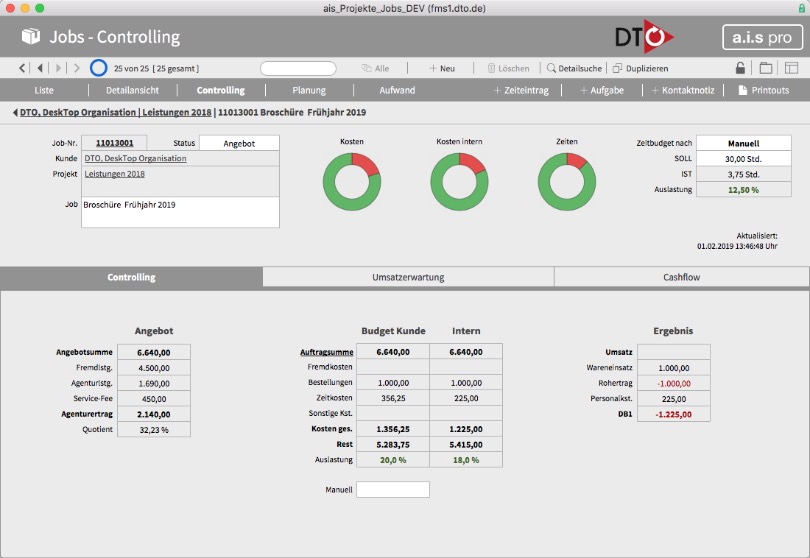
Task: Open Kunde link DTO, DeskTop Organisation
Action: click(135, 158)
